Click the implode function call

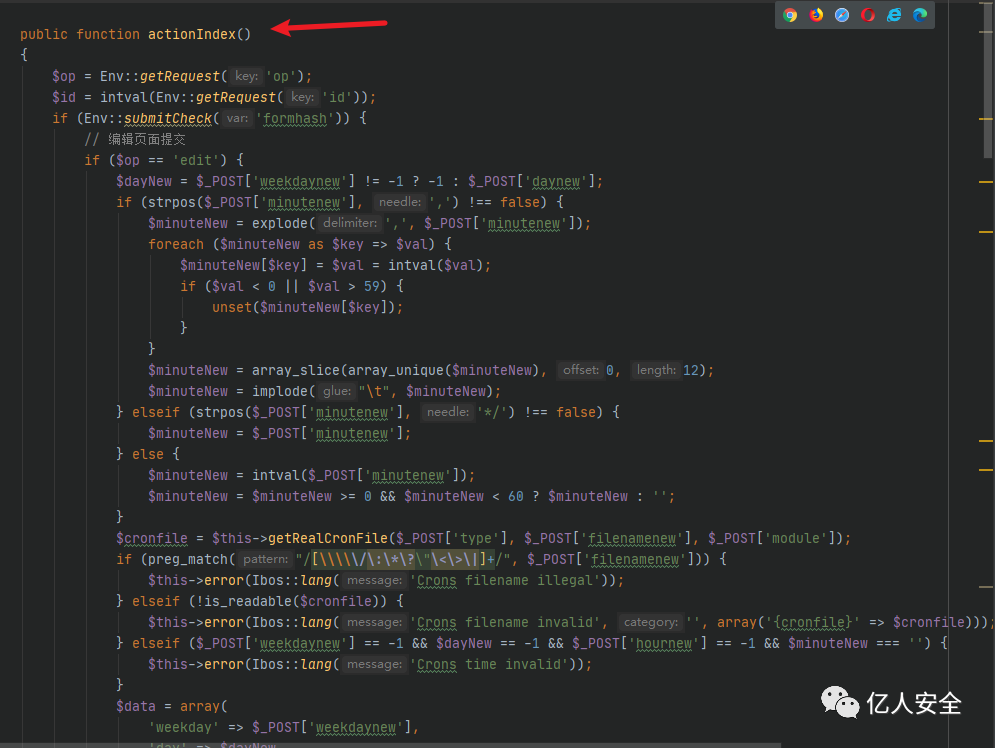(280, 391)
